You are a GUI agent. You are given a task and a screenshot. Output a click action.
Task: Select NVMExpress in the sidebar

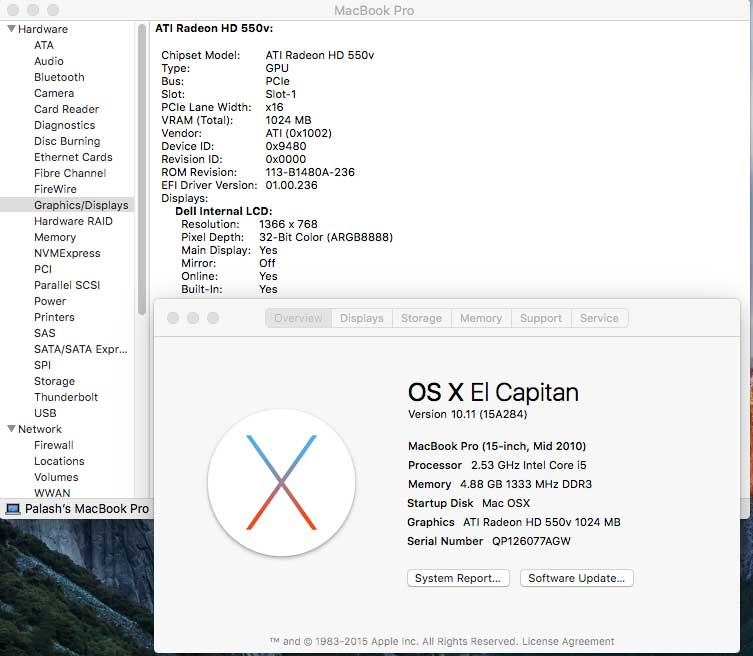point(67,253)
